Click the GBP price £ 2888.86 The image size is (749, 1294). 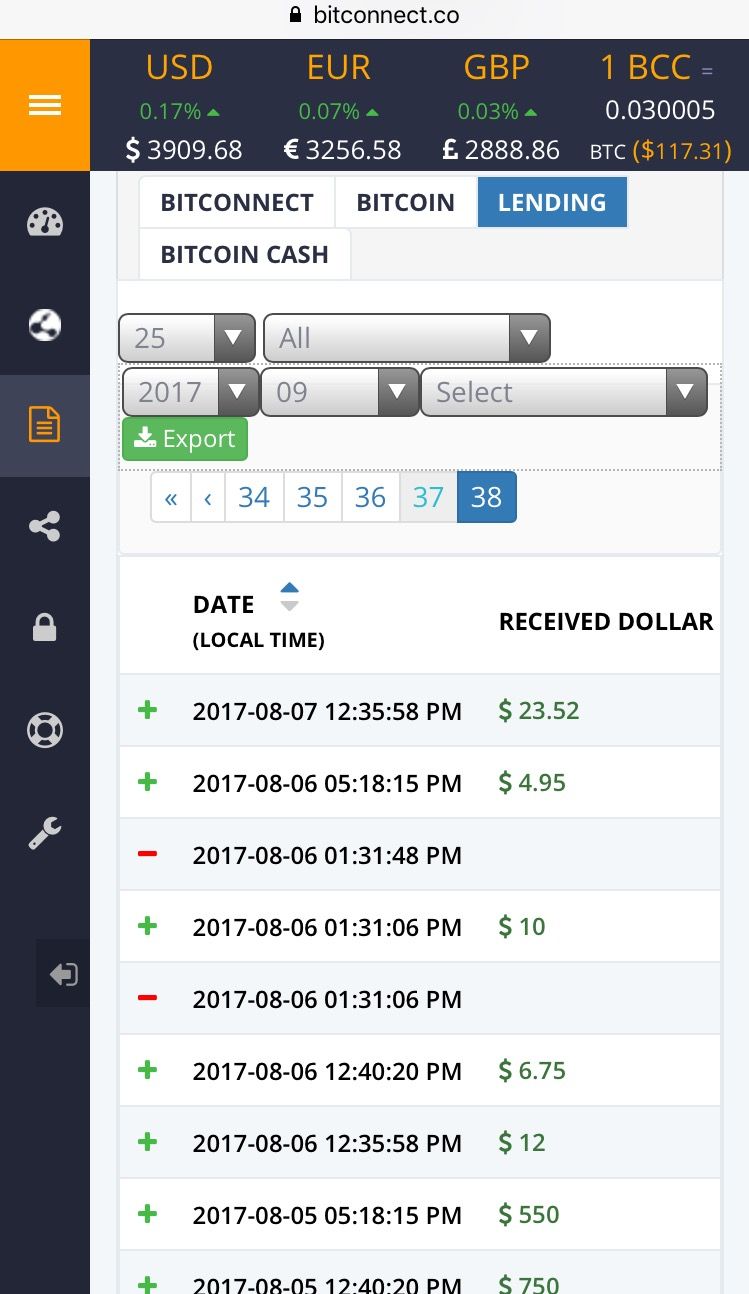coord(501,150)
